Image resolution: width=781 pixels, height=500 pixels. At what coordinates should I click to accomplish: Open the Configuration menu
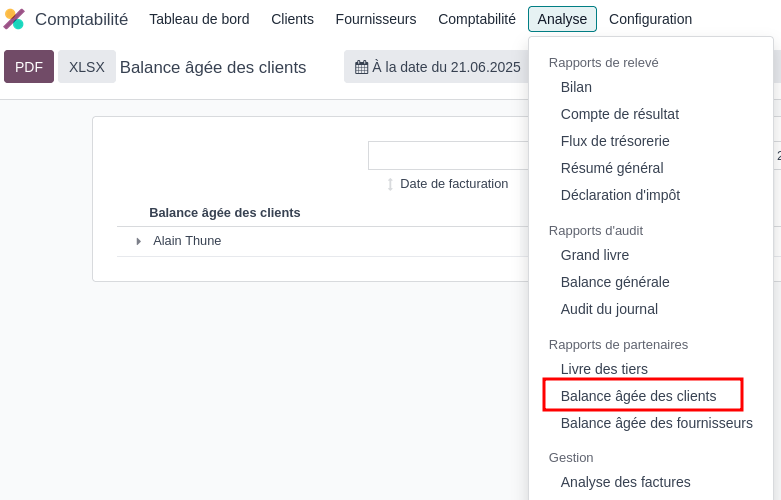pos(650,19)
